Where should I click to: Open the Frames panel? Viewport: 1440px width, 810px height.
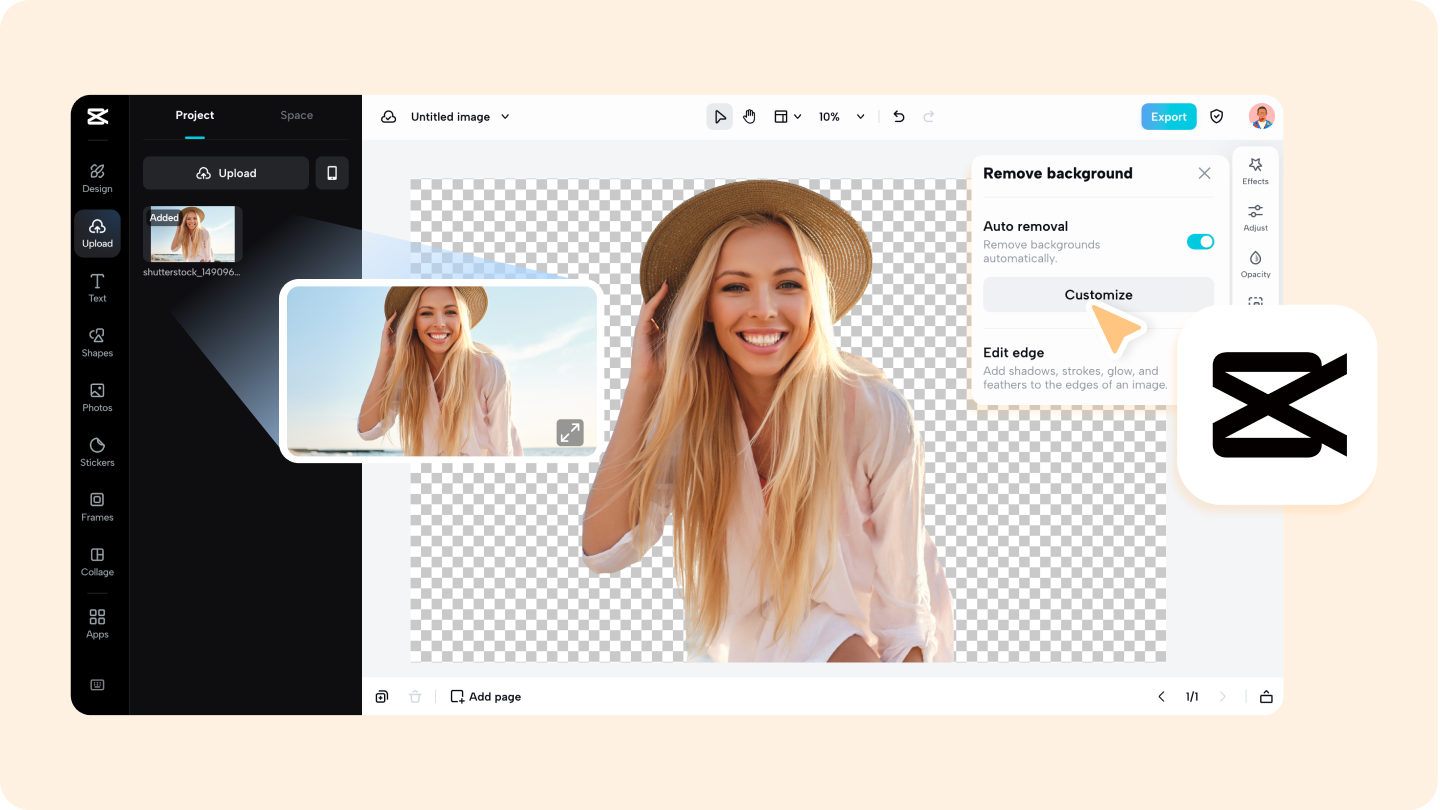coord(97,507)
